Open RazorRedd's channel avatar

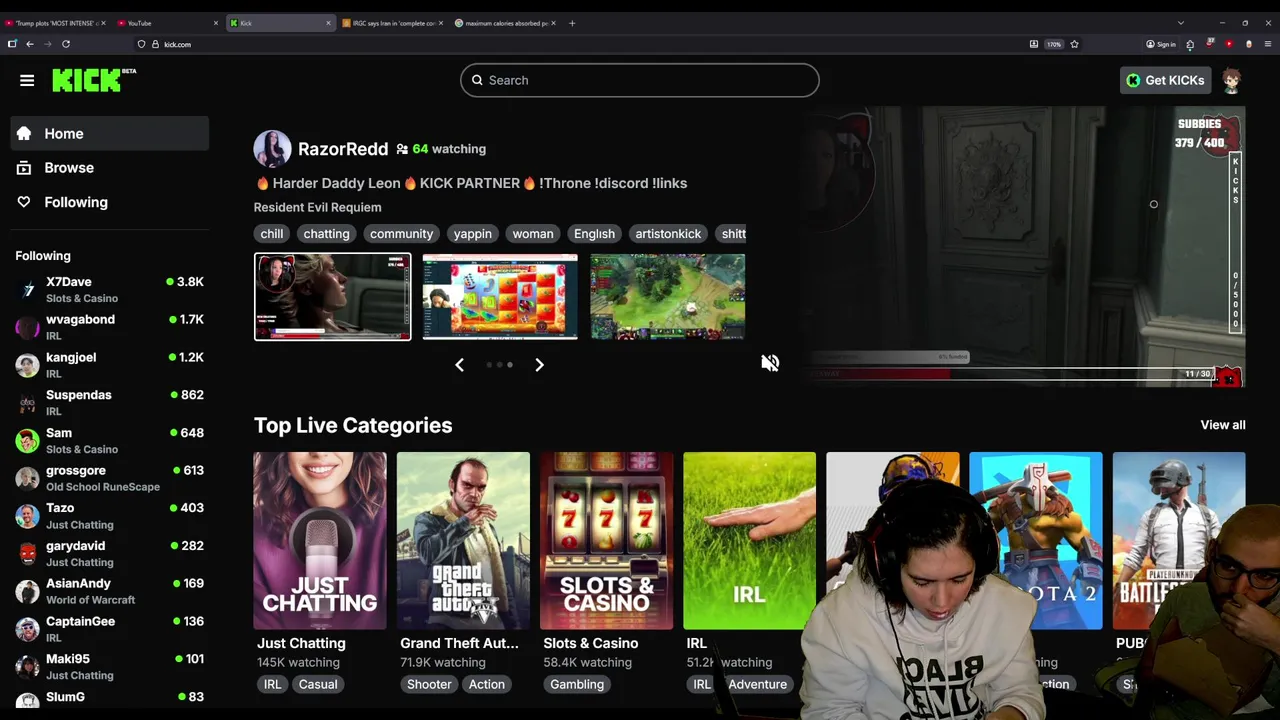(272, 149)
